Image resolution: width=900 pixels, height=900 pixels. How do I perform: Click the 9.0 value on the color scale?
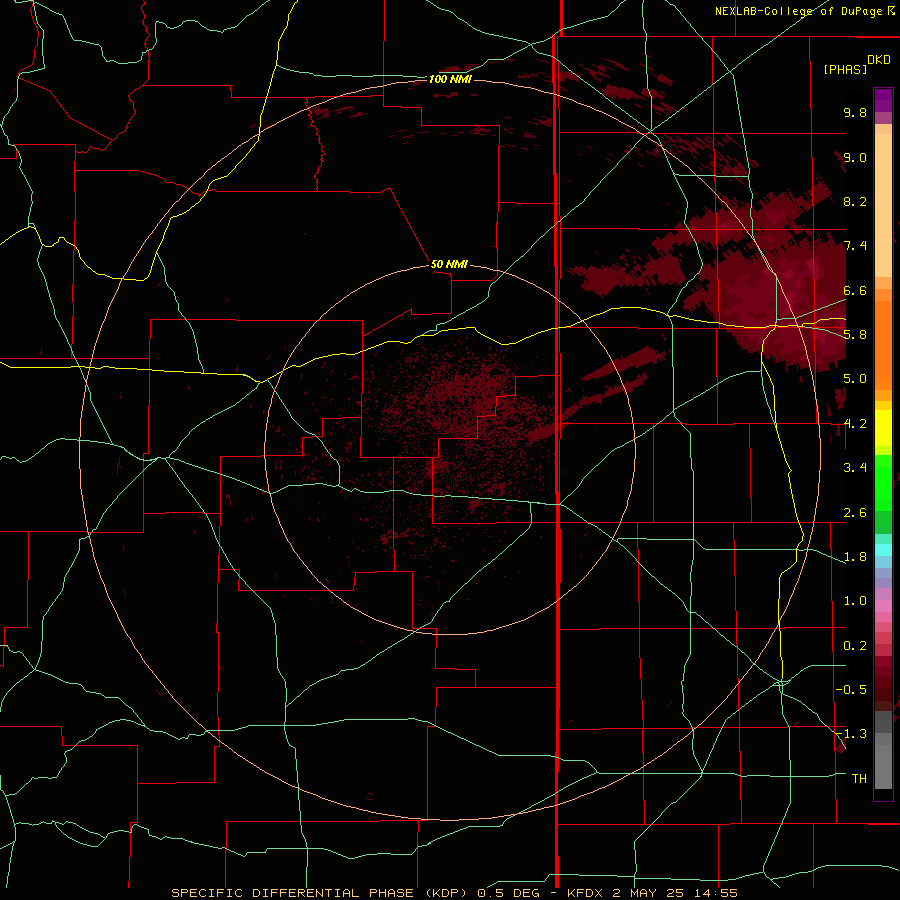pyautogui.click(x=855, y=157)
